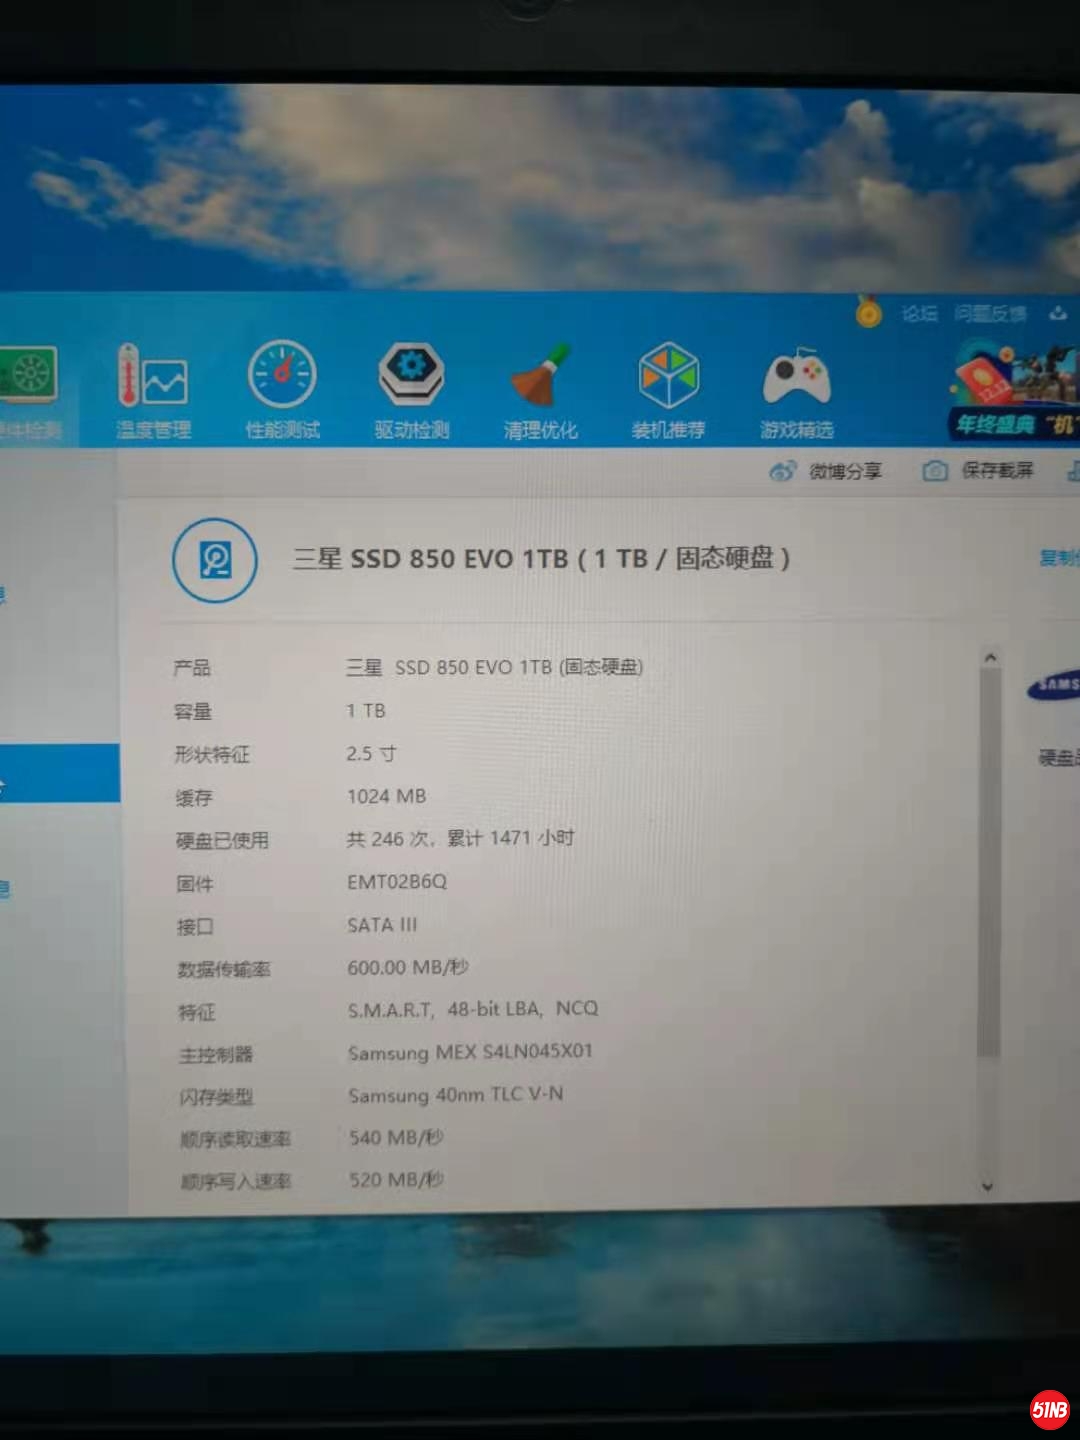The height and width of the screenshot is (1440, 1080).
Task: Click the 清理优化 broom icon
Action: coord(540,376)
